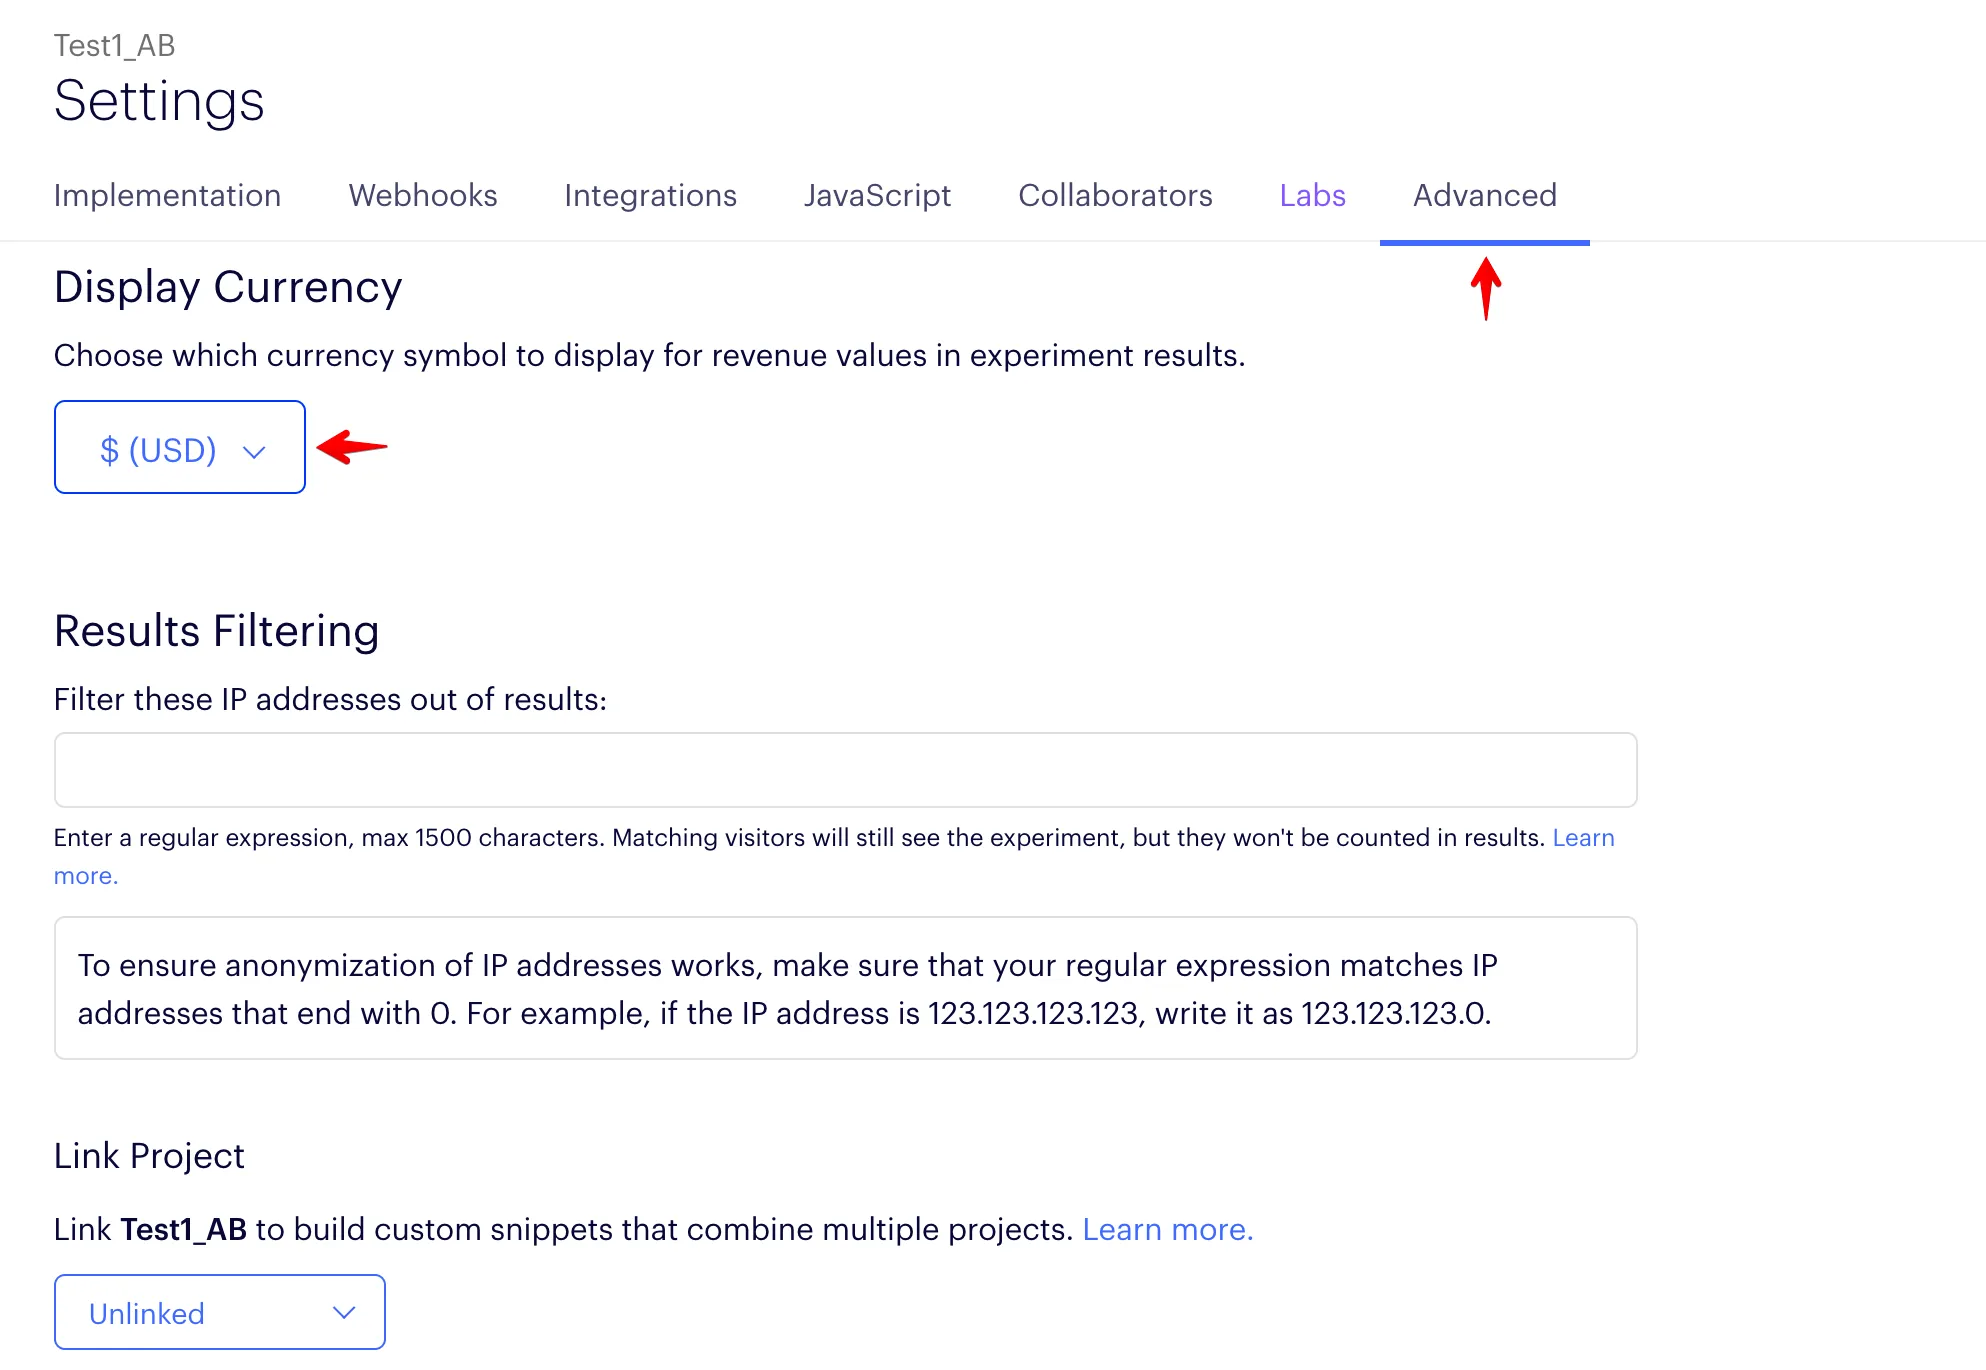Click the Settings page title
The width and height of the screenshot is (1986, 1370).
159,102
